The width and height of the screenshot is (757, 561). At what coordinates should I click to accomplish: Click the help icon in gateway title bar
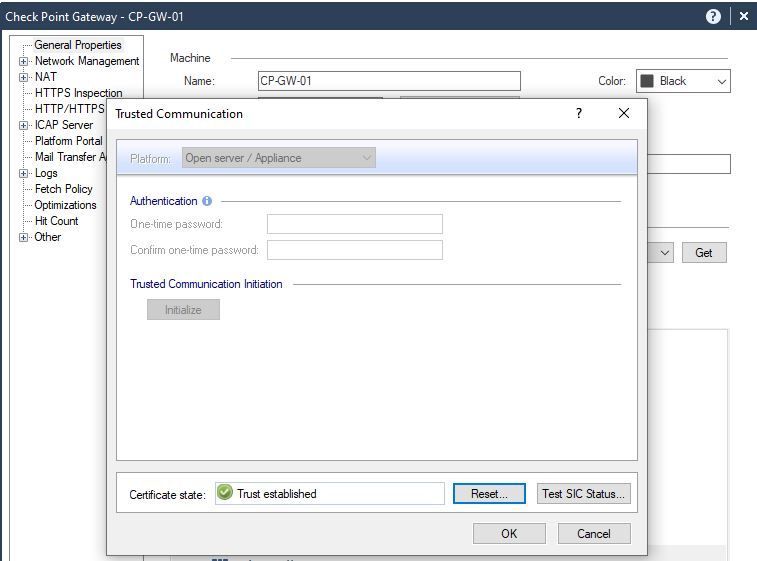[713, 17]
